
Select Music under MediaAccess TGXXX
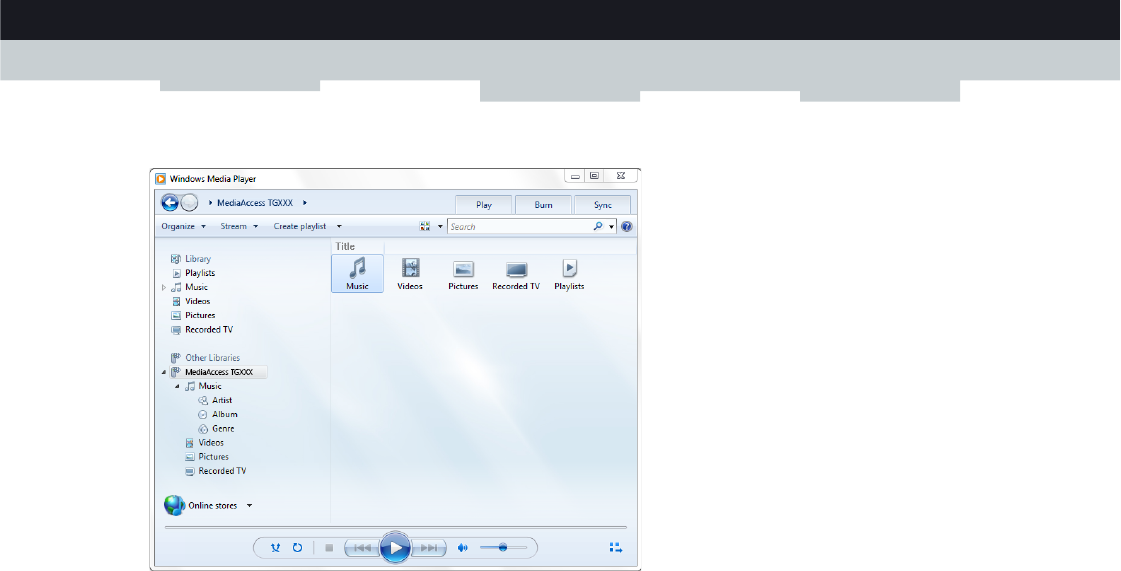pos(210,386)
